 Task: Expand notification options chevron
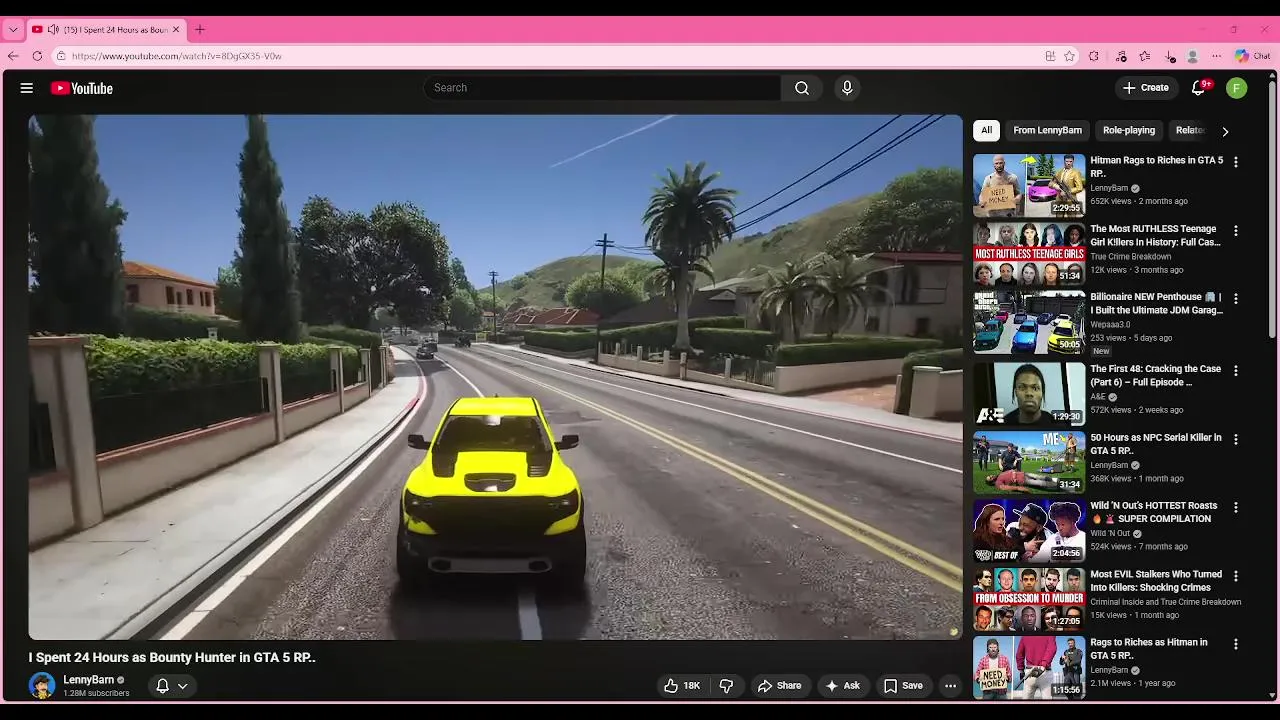tap(183, 686)
